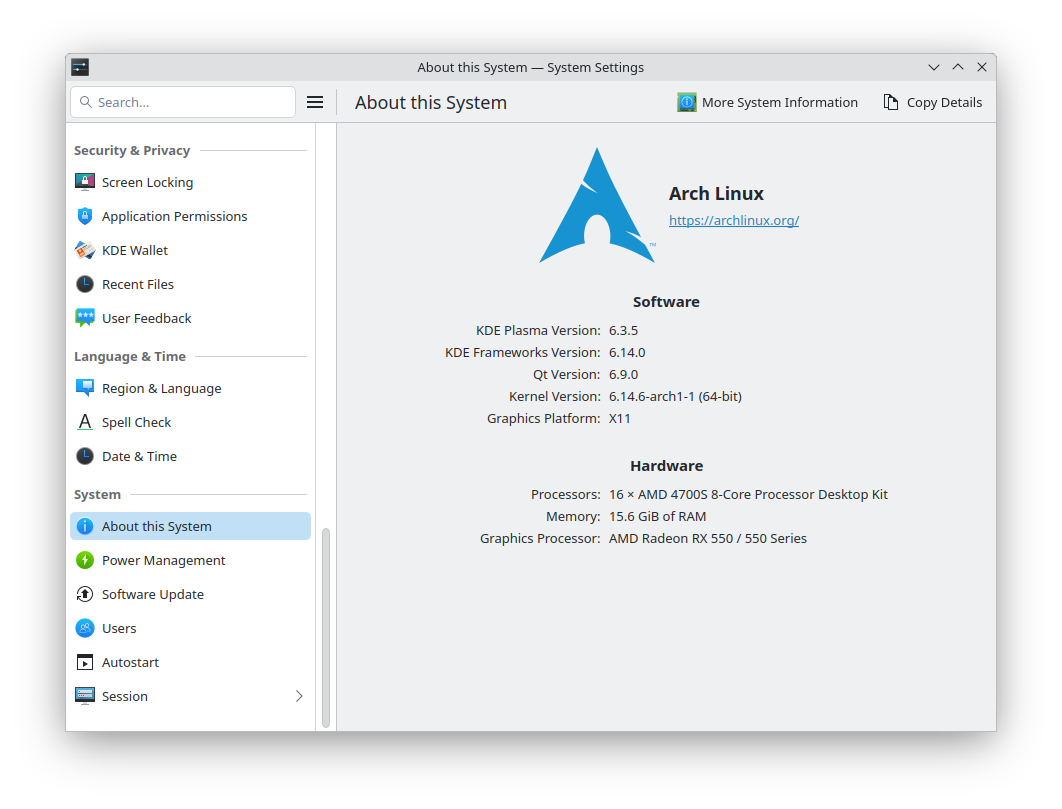The image size is (1062, 809).
Task: Minimize the System Settings window
Action: point(933,67)
